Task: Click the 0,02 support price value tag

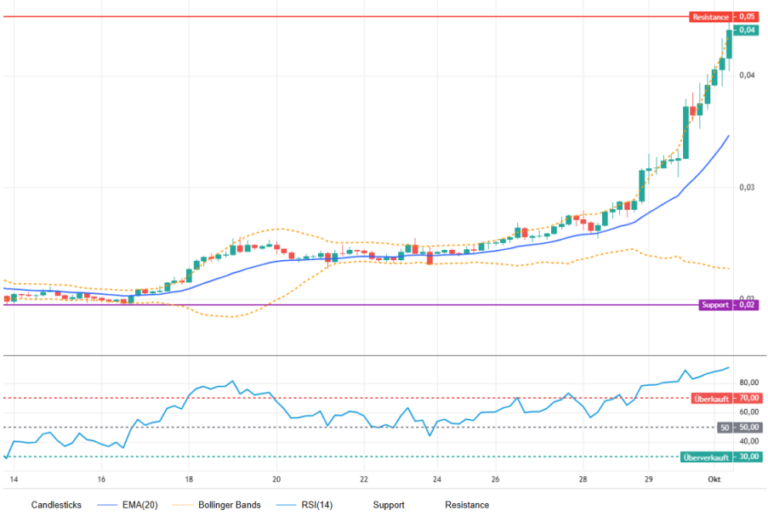Action: pos(746,305)
